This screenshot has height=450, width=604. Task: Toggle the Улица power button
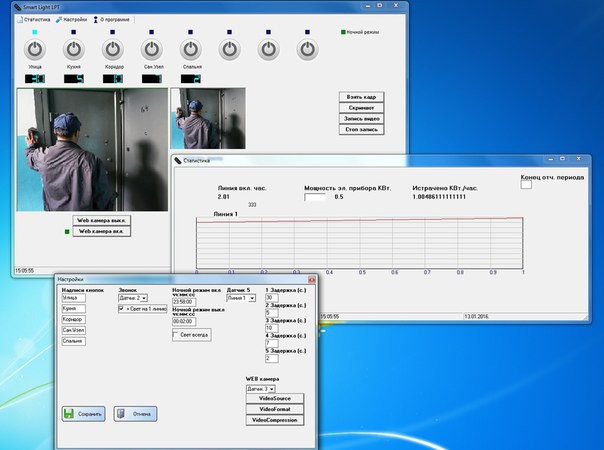[34, 48]
